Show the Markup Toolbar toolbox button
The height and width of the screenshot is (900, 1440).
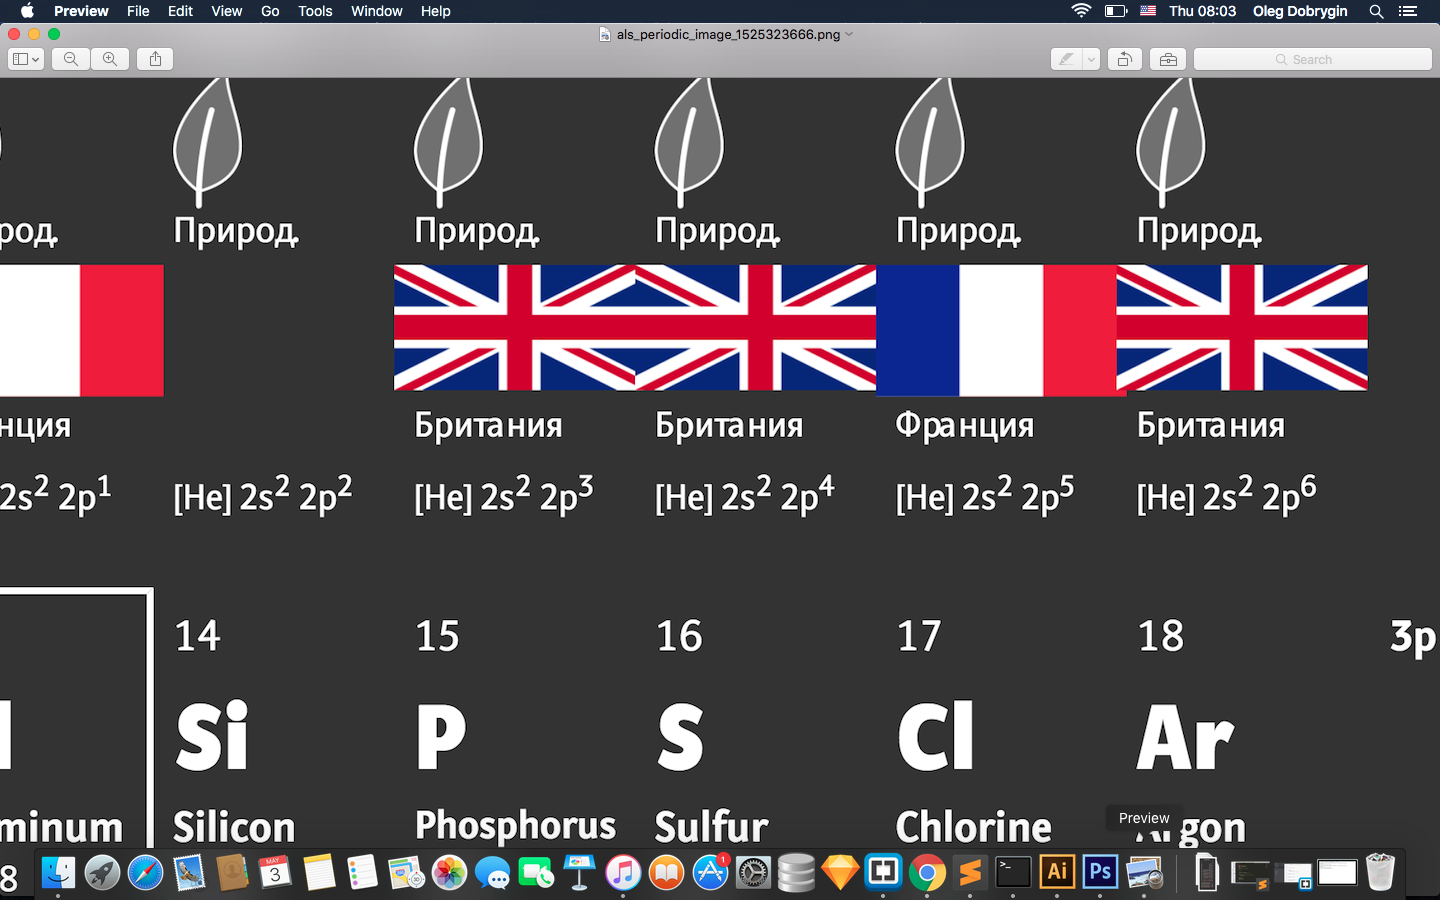[x=1167, y=59]
